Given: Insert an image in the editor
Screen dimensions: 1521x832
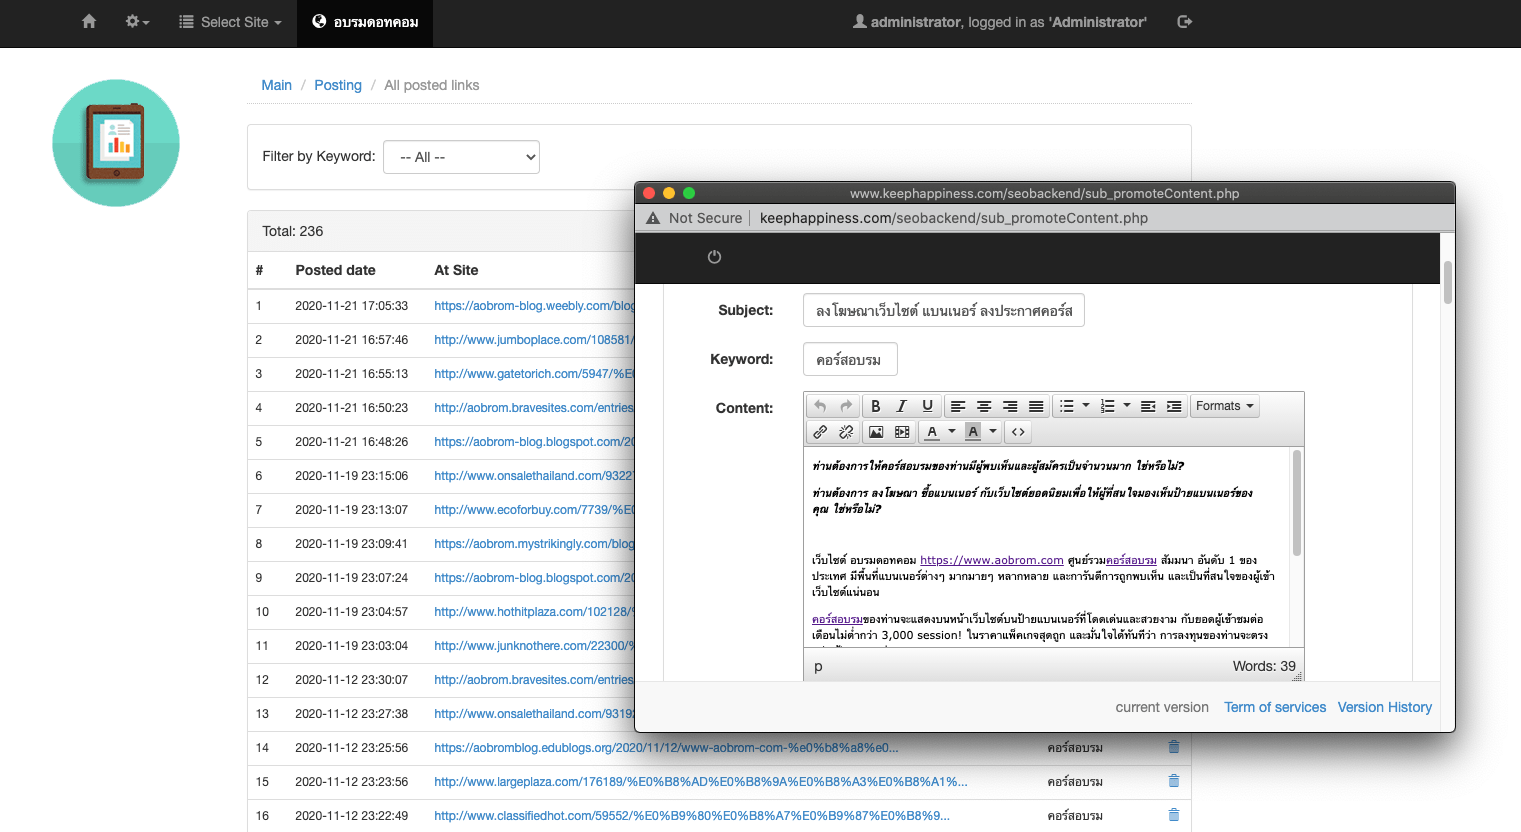Looking at the screenshot, I should click(x=876, y=432).
